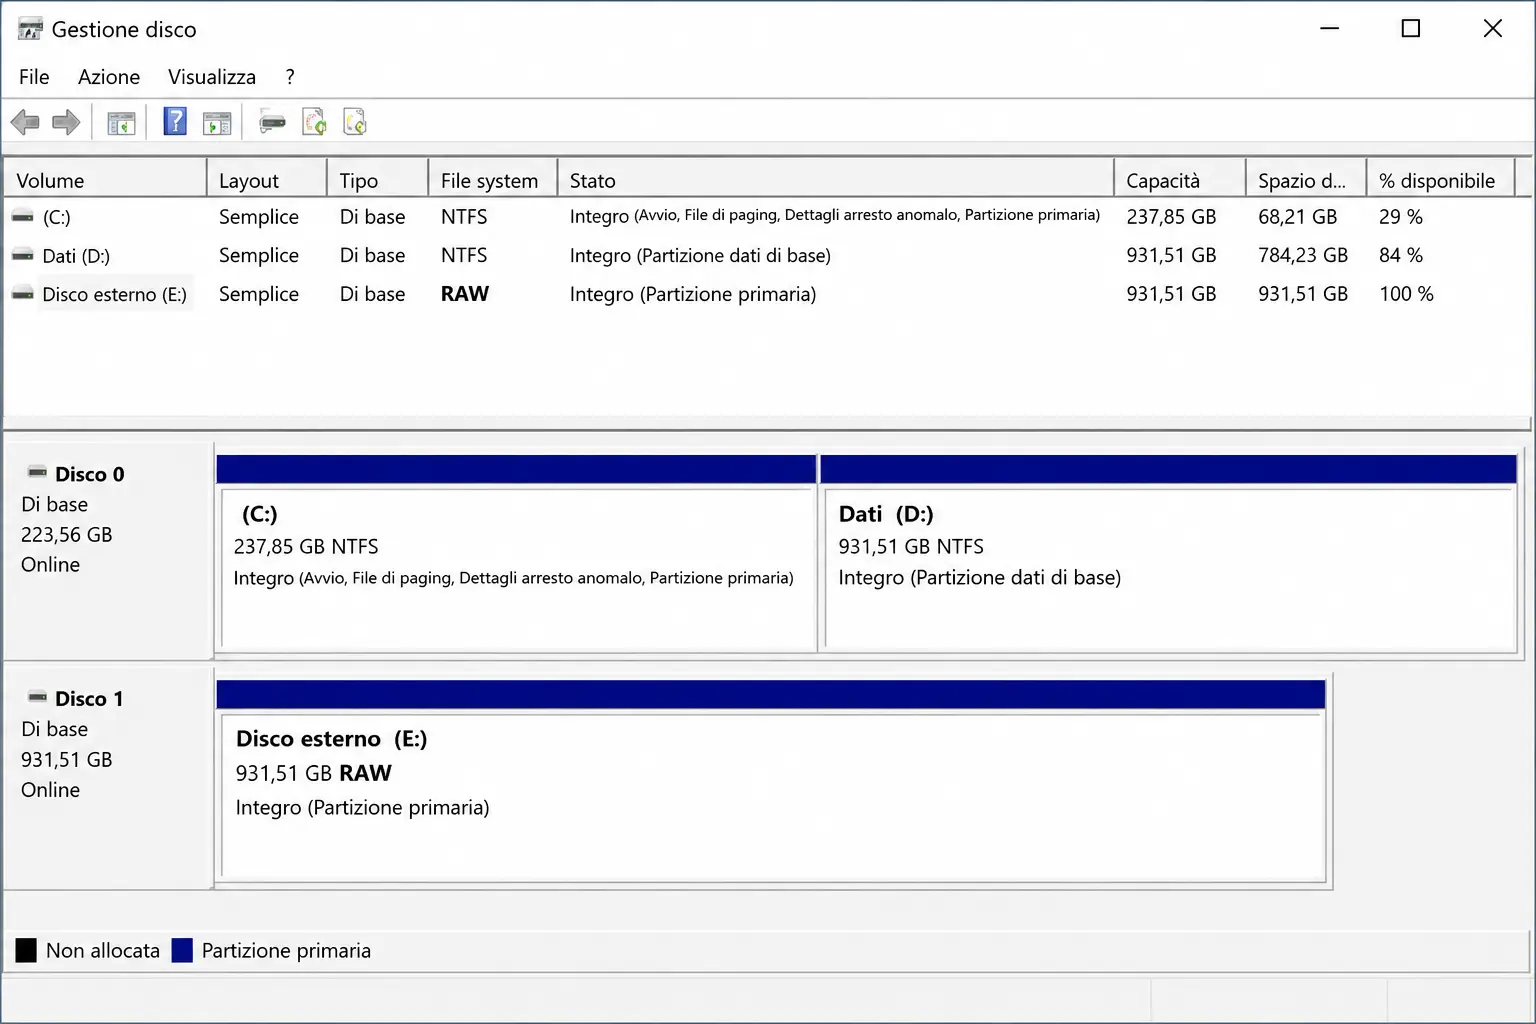Click the black Non allocata legend swatch
This screenshot has height=1024, width=1536.
point(26,950)
